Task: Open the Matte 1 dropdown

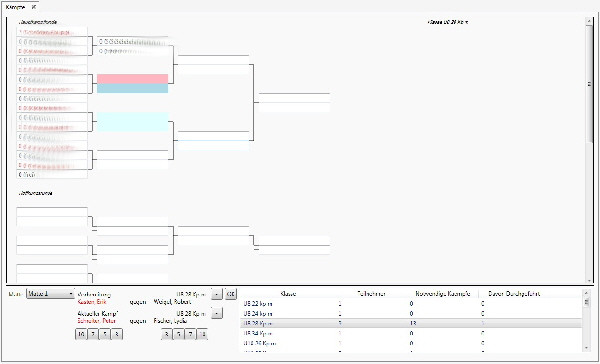Action: click(50, 294)
